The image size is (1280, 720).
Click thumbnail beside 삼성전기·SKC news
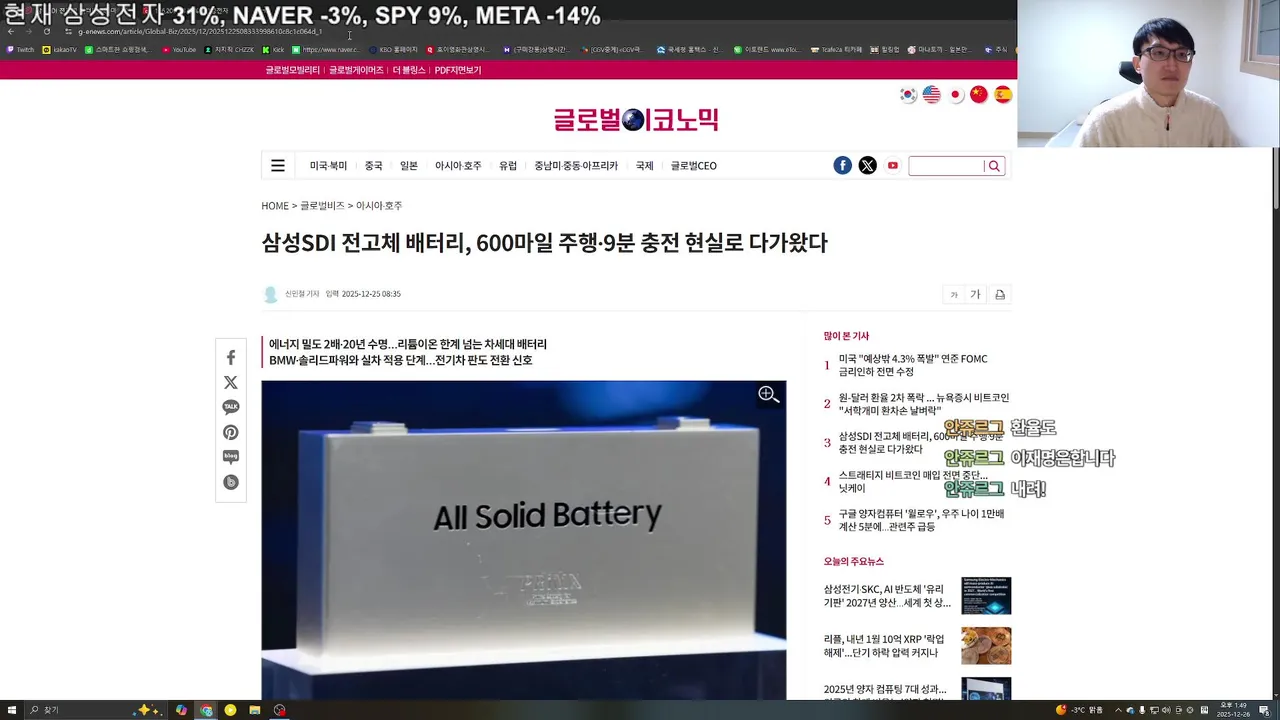[x=986, y=596]
